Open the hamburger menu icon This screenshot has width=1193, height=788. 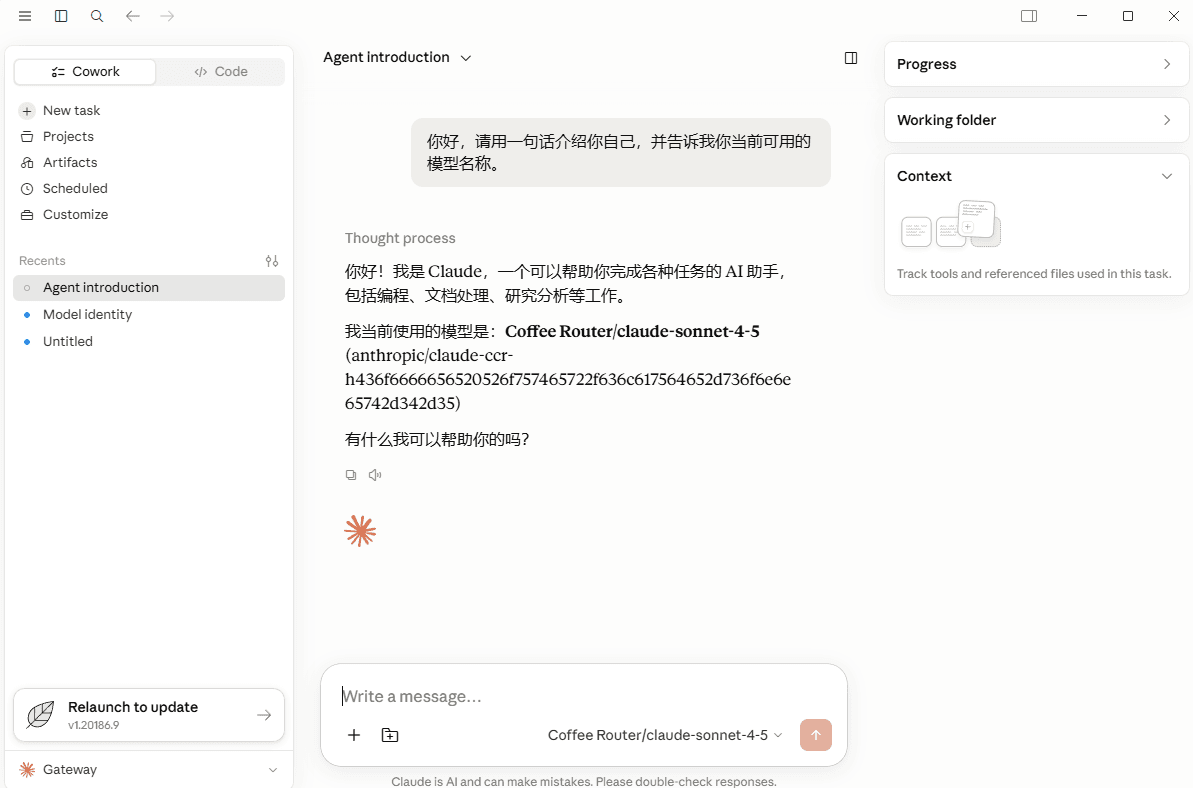(x=25, y=16)
